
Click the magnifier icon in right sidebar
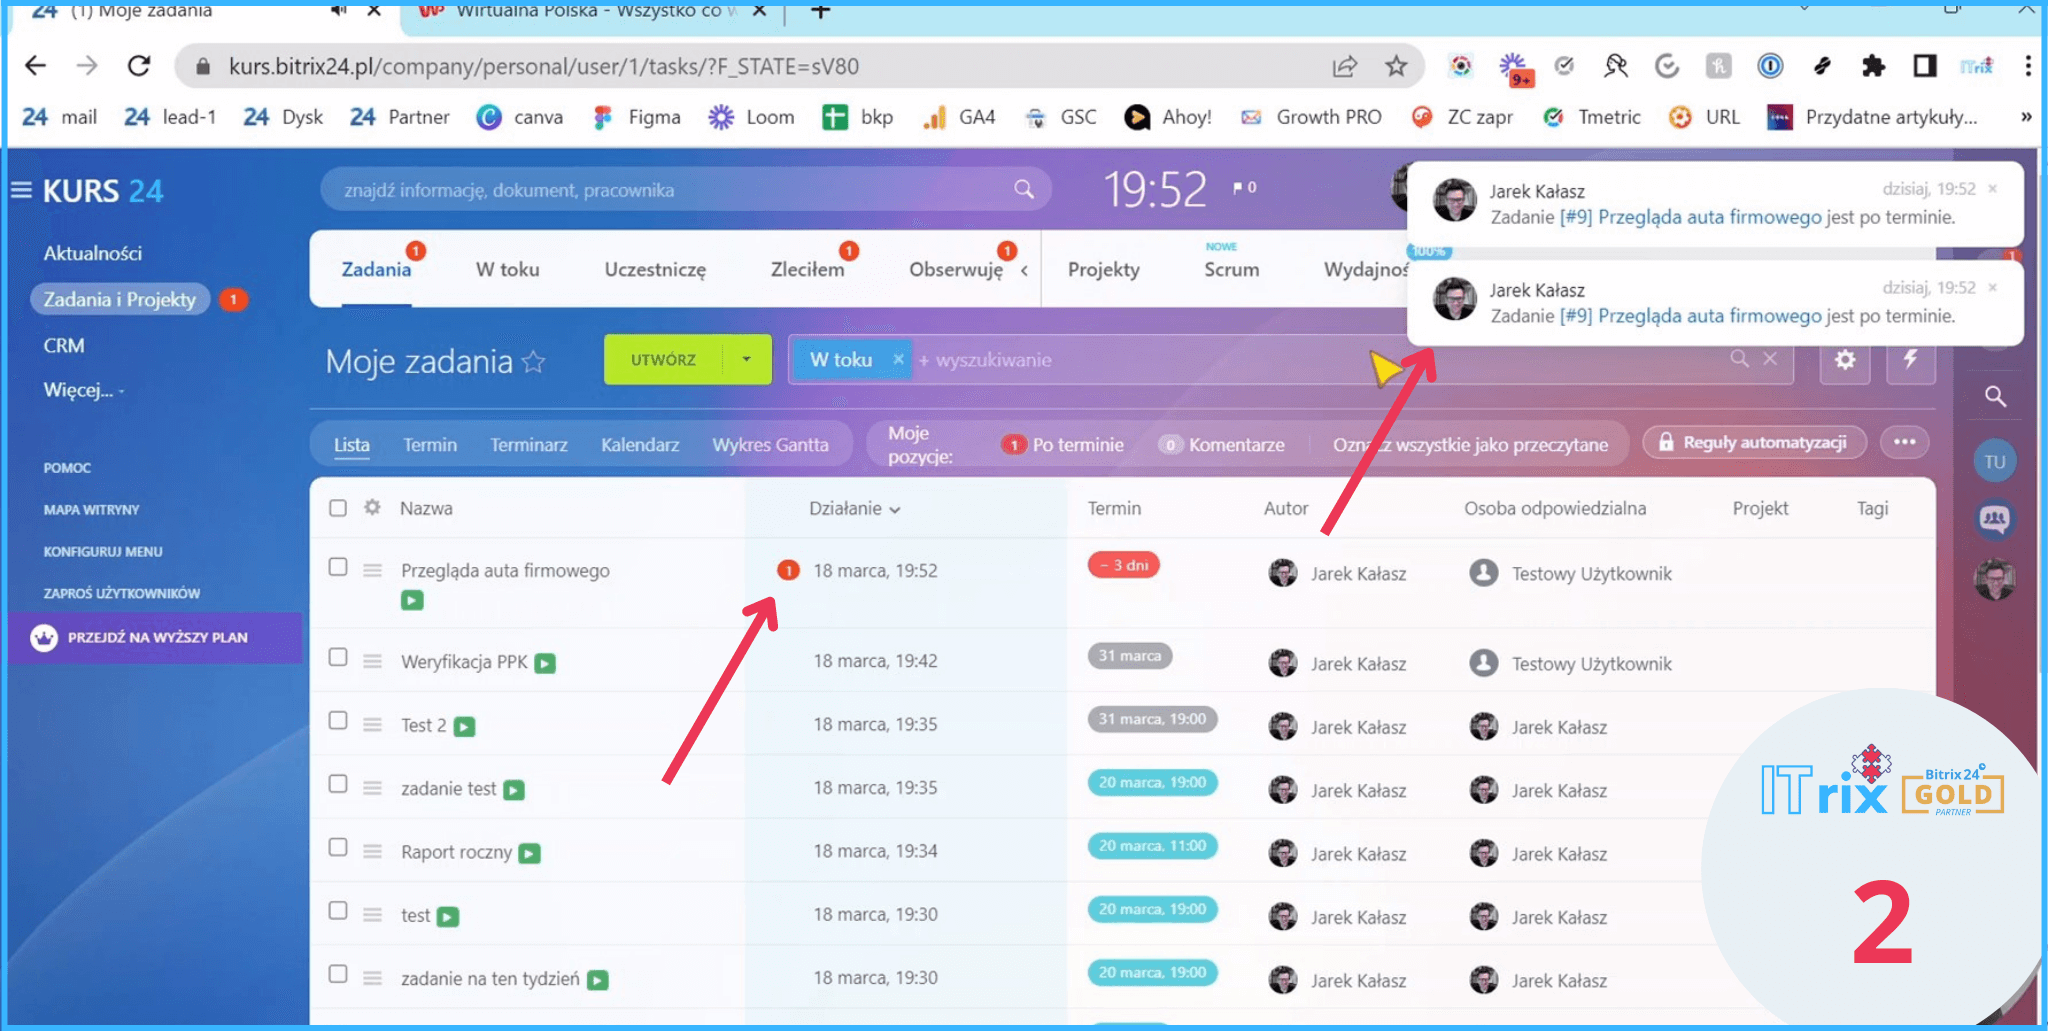pyautogui.click(x=1995, y=397)
